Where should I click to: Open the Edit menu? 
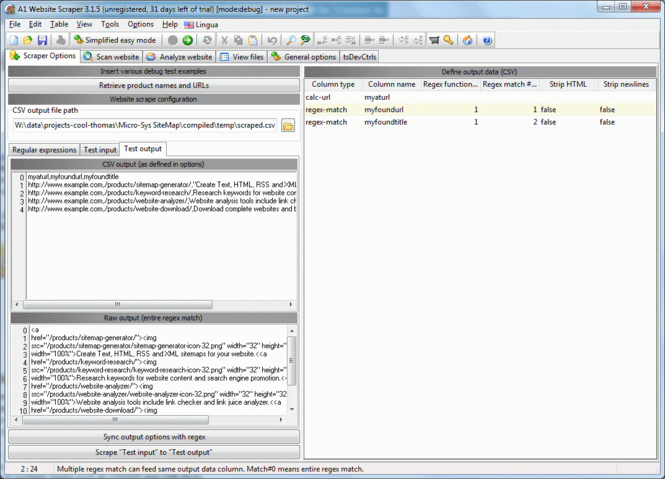pyautogui.click(x=35, y=24)
